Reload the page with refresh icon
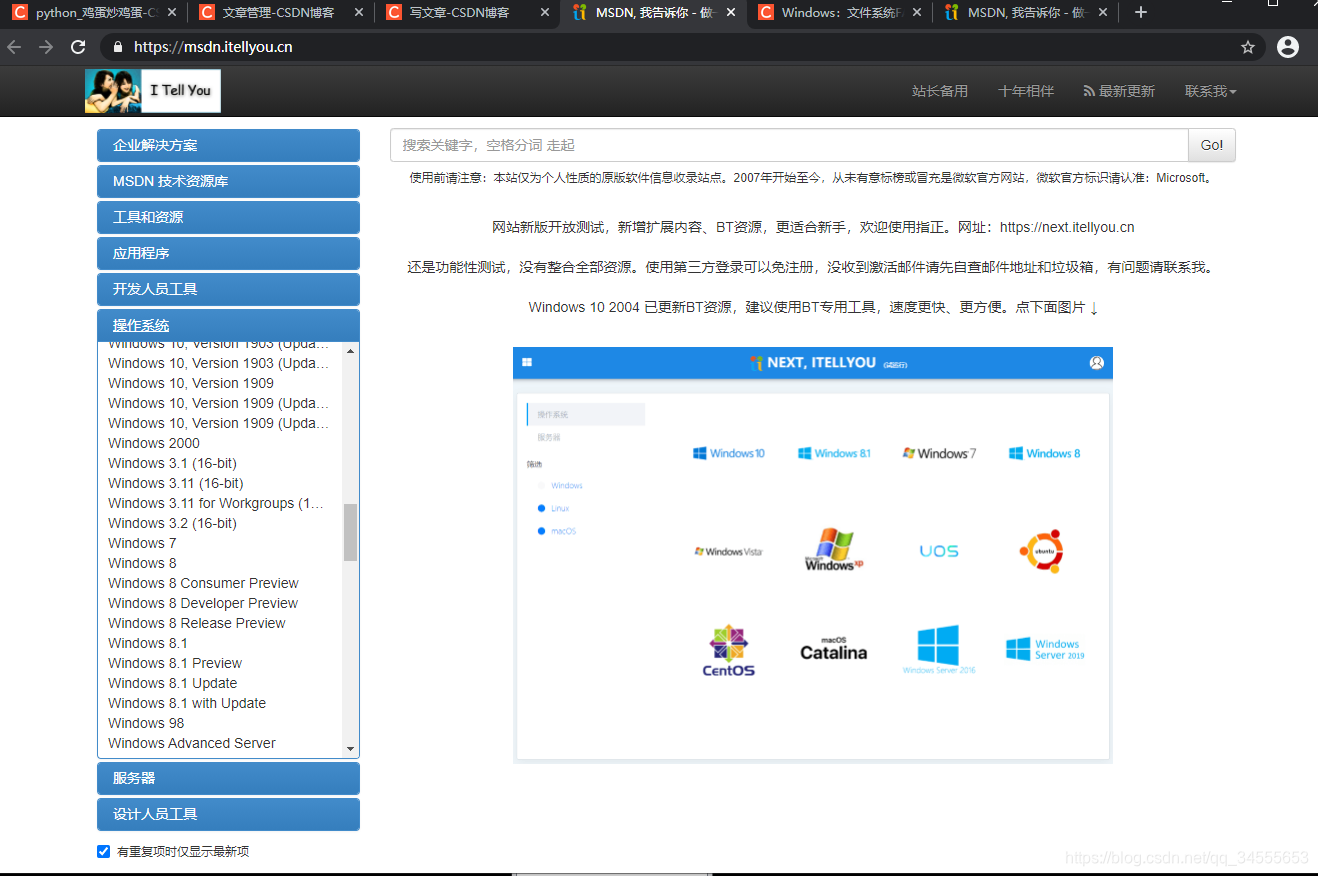1318x876 pixels. pyautogui.click(x=78, y=47)
